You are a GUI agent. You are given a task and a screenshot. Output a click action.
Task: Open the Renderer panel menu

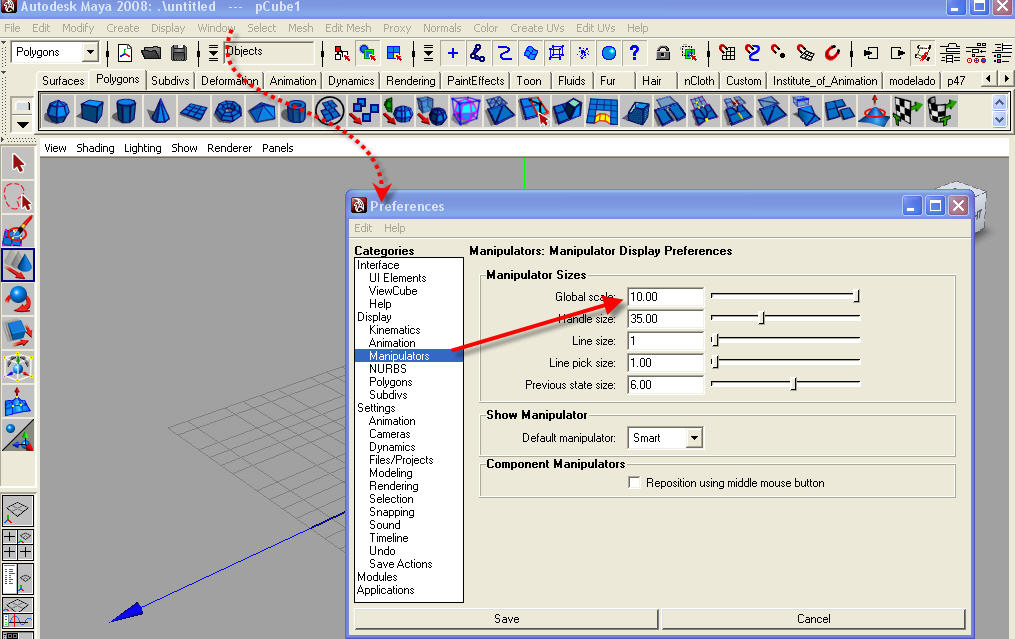coord(229,148)
